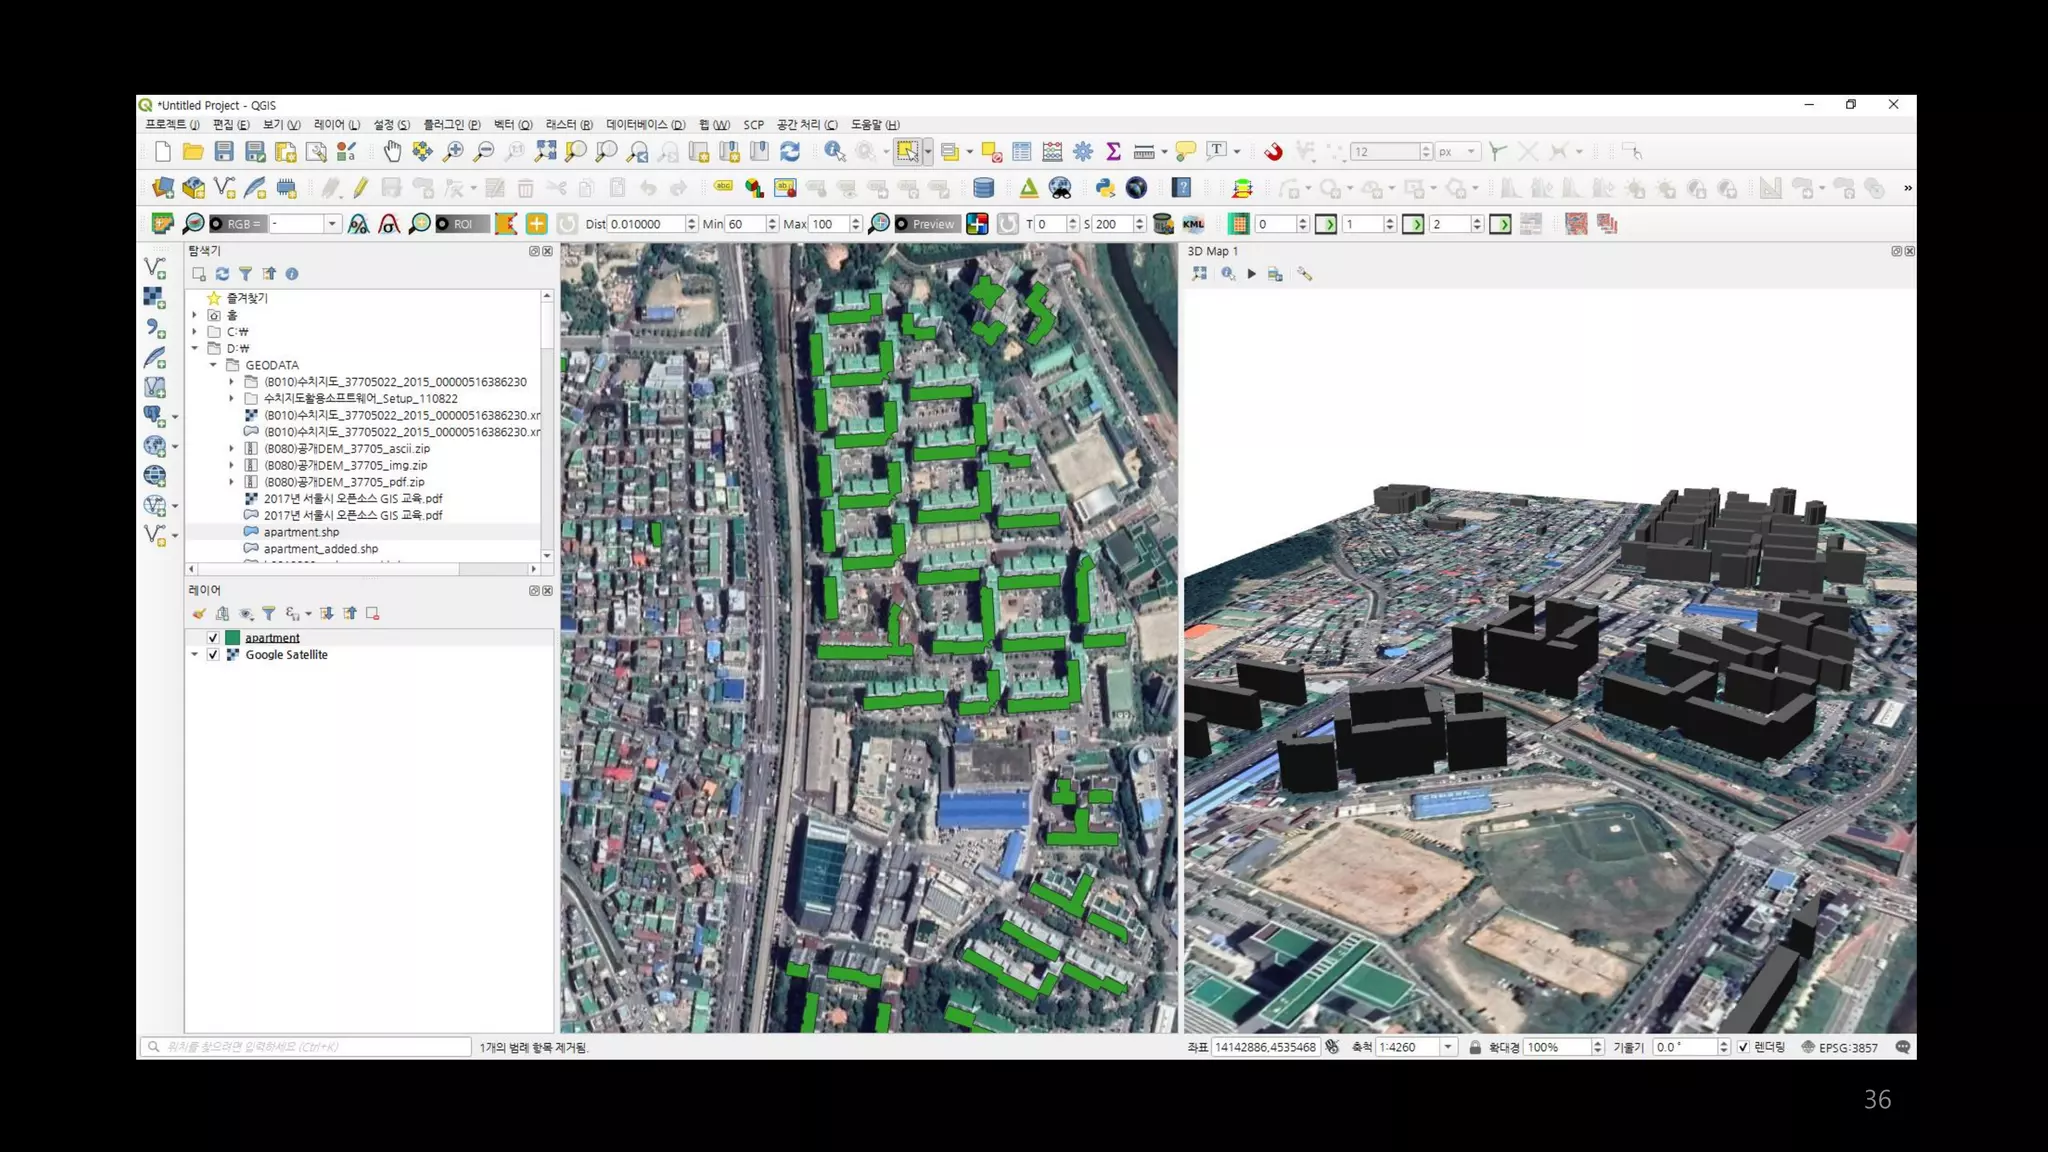Open the Python console icon
Image resolution: width=2048 pixels, height=1152 pixels.
coord(1105,188)
